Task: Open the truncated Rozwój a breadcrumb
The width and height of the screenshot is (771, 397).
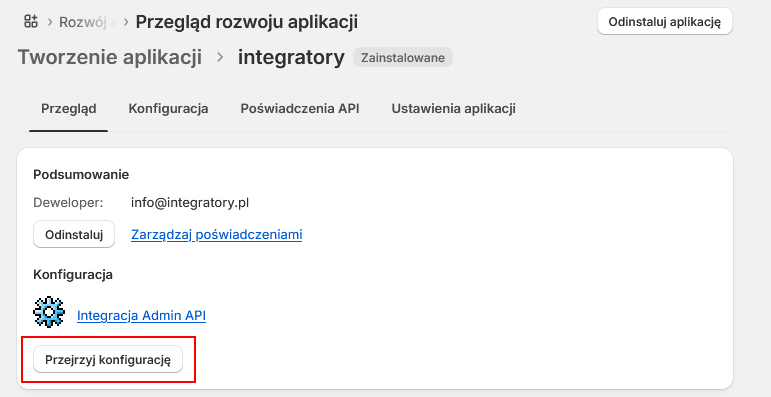Action: pos(88,22)
